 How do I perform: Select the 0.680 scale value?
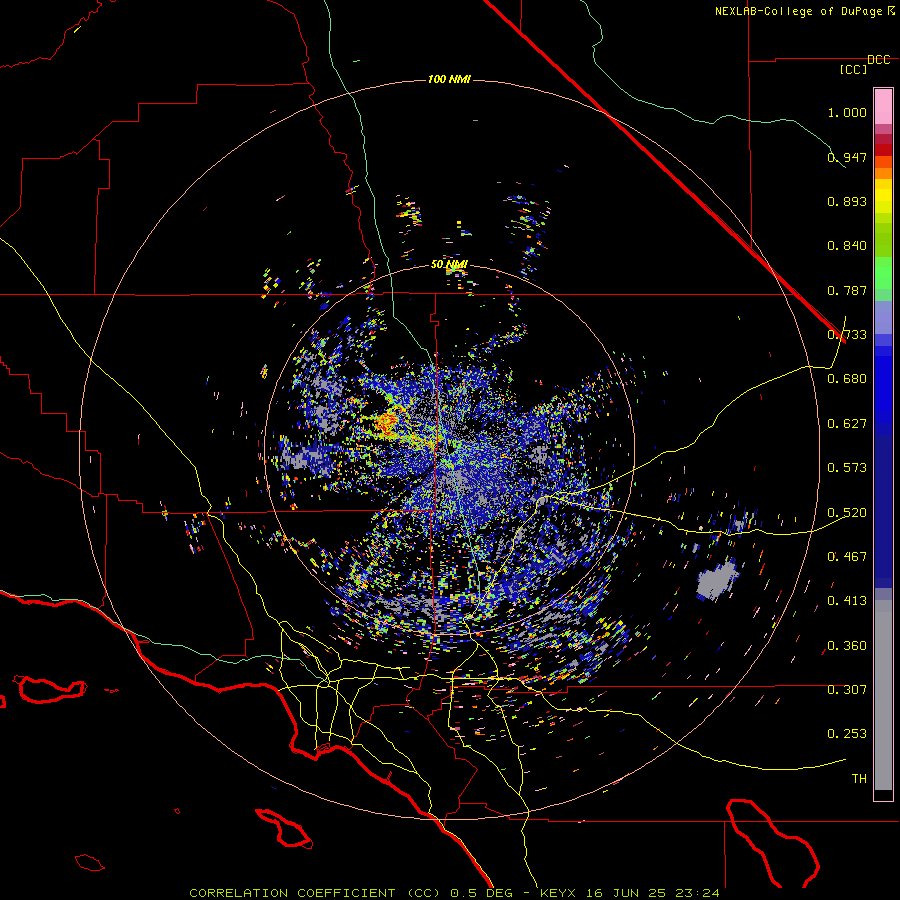click(x=847, y=379)
